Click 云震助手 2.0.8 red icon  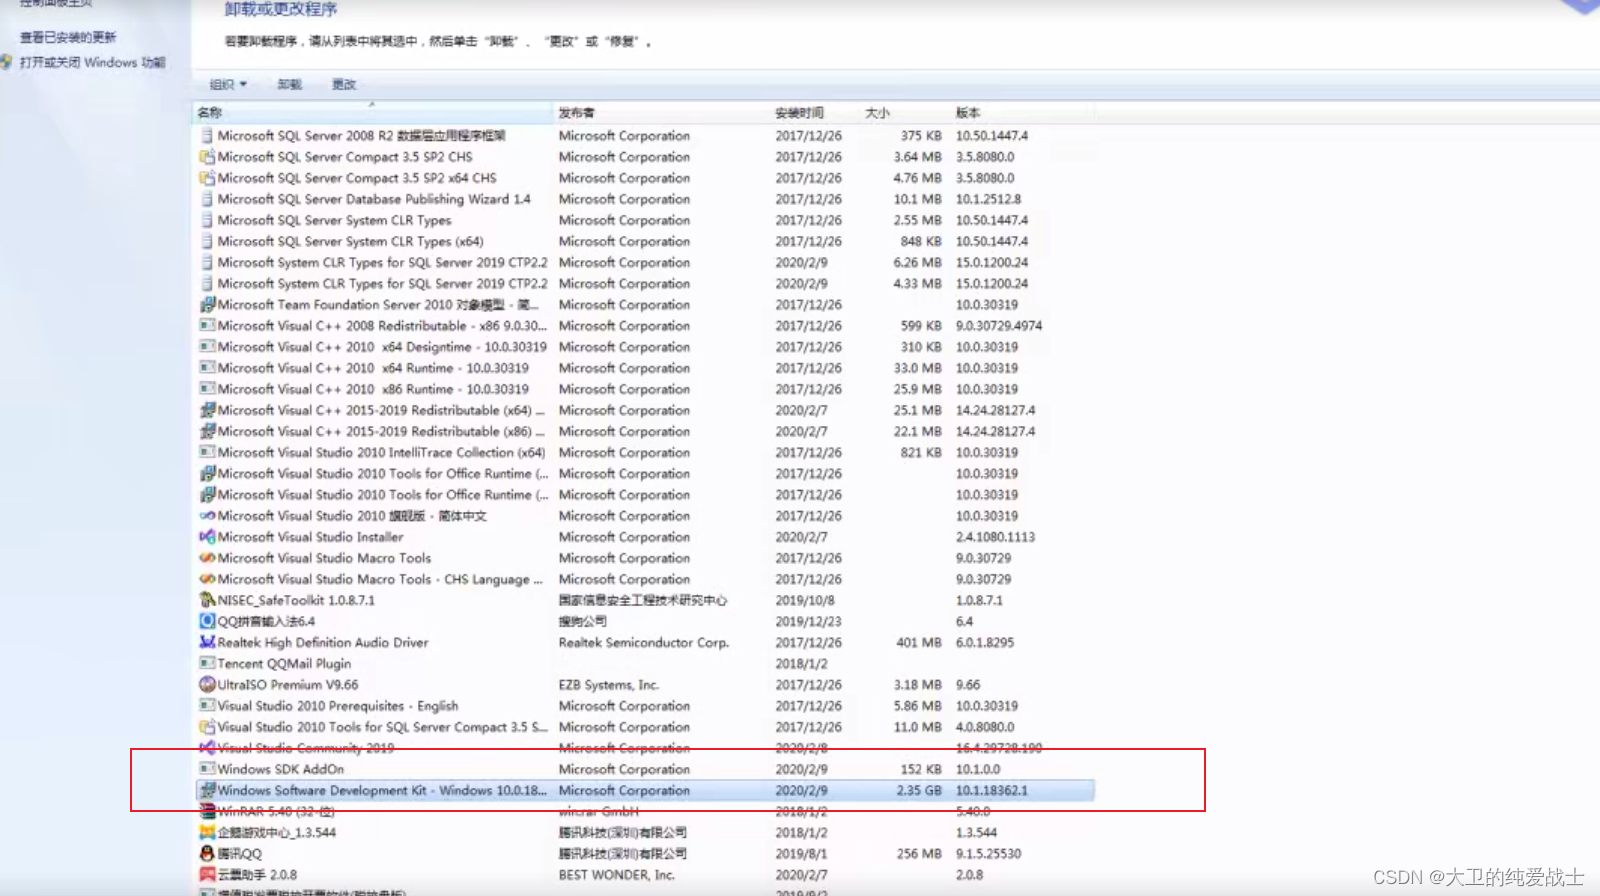pos(207,875)
